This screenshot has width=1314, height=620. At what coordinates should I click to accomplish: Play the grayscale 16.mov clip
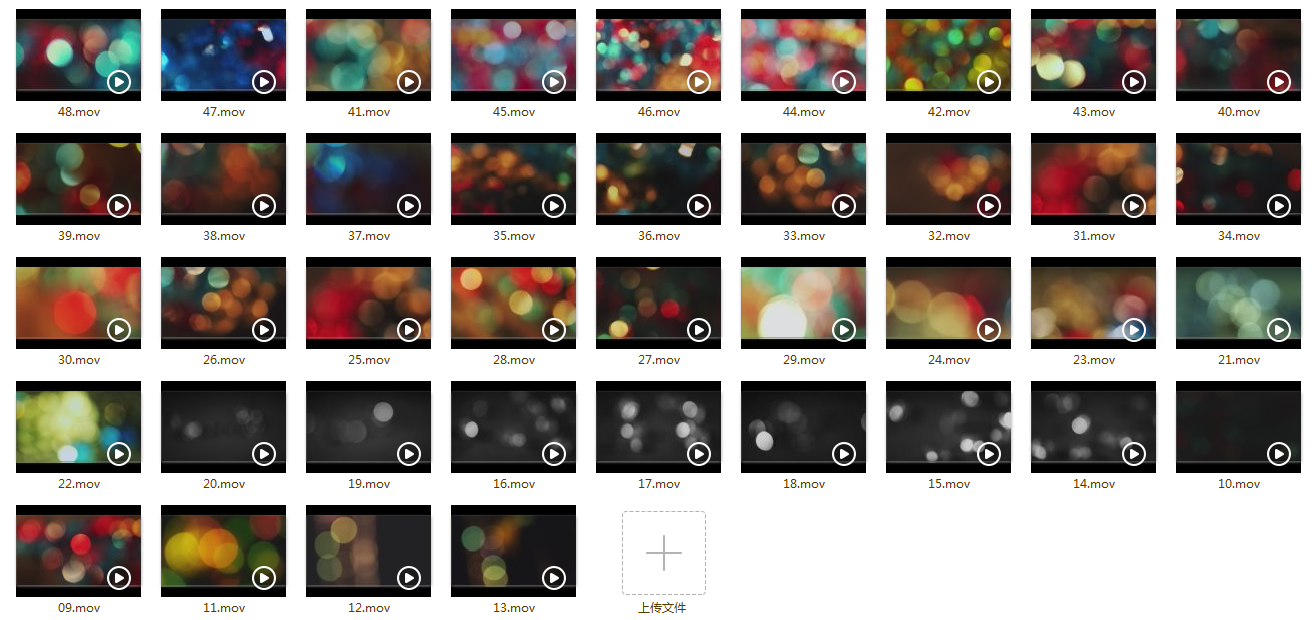(554, 454)
